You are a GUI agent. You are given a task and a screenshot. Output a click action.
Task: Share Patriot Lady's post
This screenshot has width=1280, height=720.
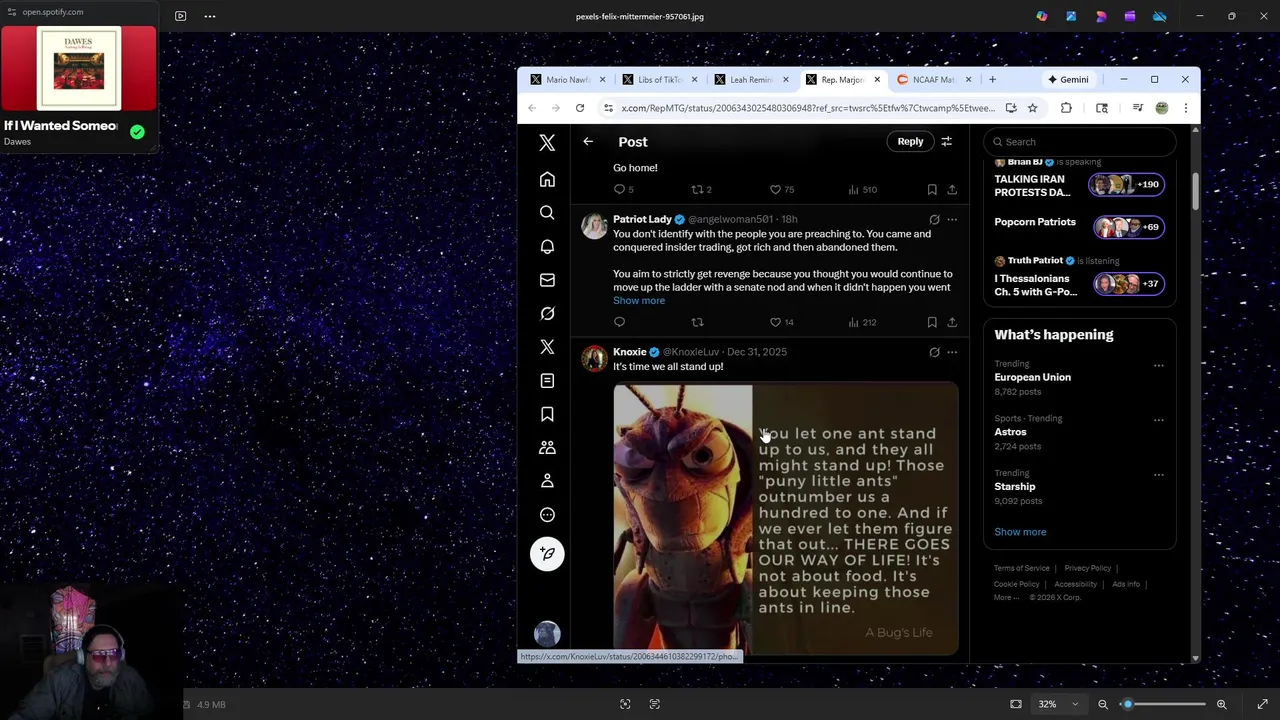click(952, 322)
